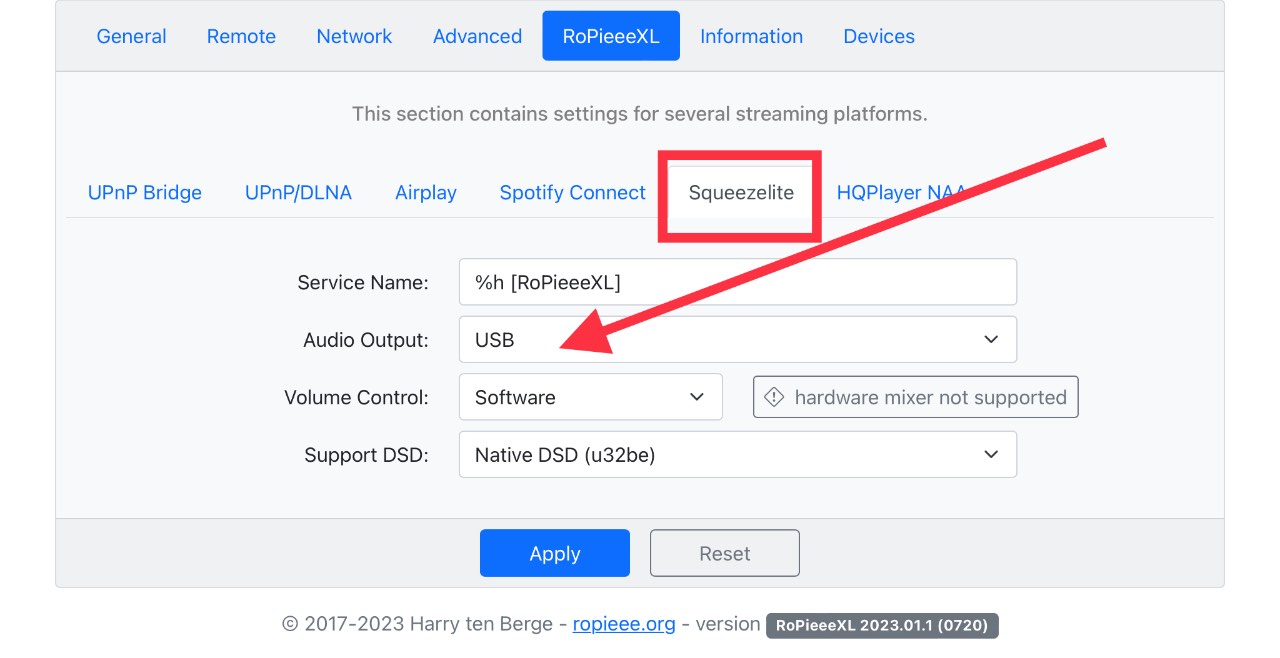Switch to Spotify Connect sub-tab
The width and height of the screenshot is (1280, 658).
tap(573, 193)
